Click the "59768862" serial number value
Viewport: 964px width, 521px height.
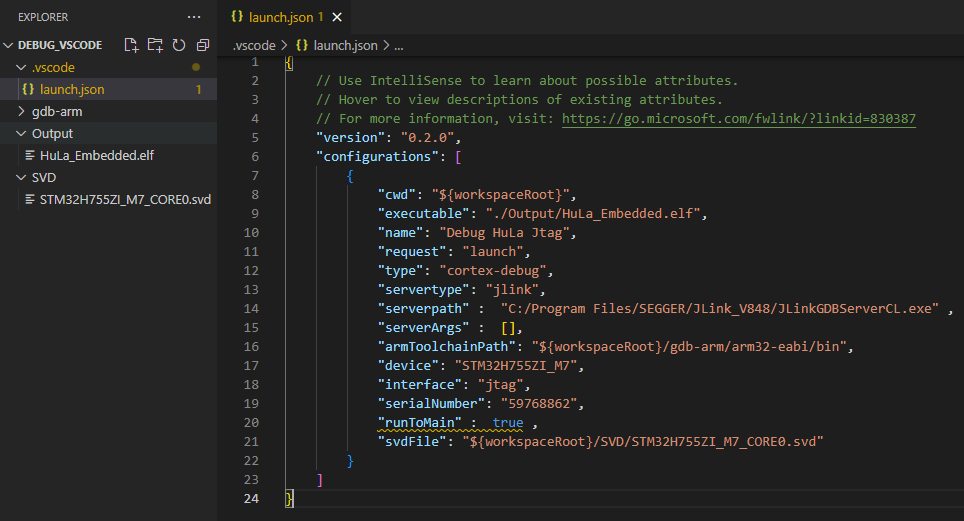[539, 404]
